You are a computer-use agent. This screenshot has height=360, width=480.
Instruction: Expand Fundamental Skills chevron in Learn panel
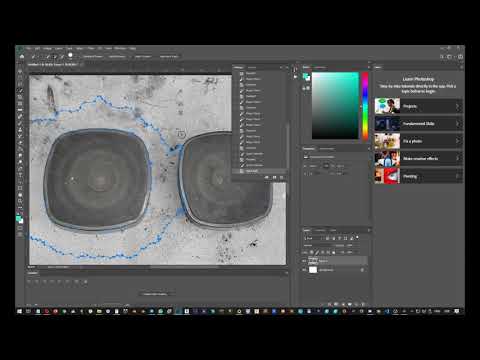pos(457,124)
